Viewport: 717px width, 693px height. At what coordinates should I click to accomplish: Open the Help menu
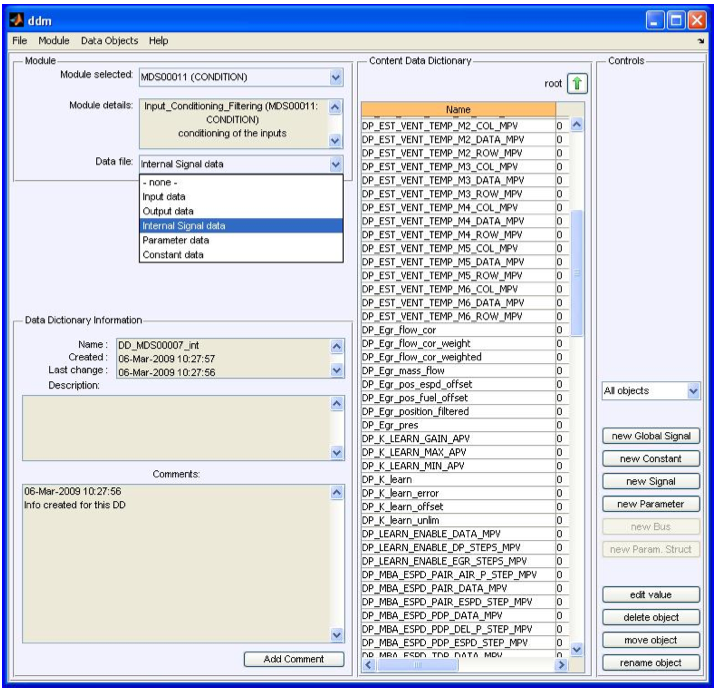[158, 41]
